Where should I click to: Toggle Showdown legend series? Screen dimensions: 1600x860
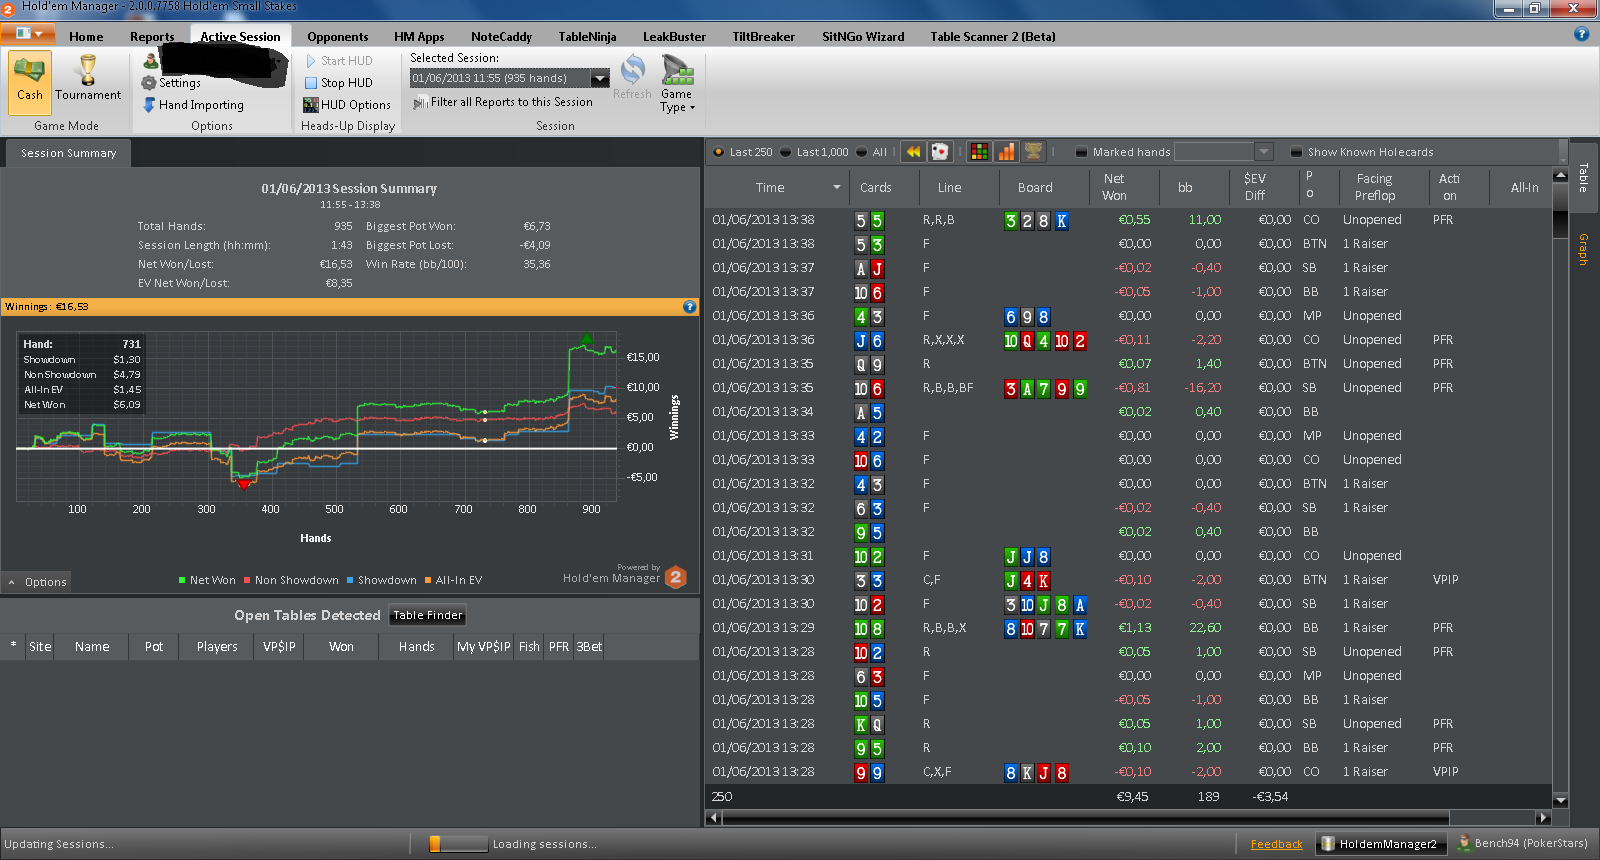pos(381,580)
